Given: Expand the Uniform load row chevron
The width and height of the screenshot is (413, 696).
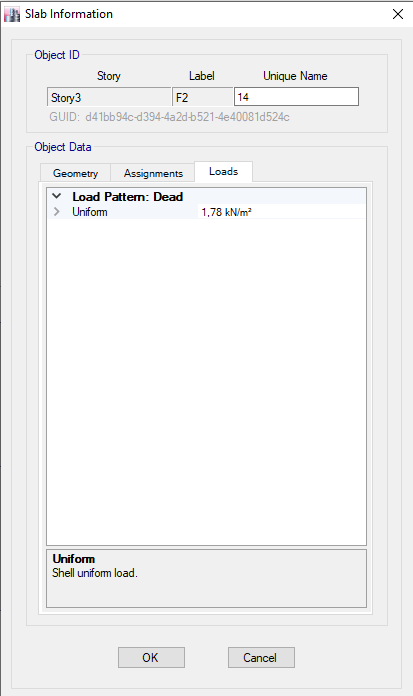Looking at the screenshot, I should 57,212.
